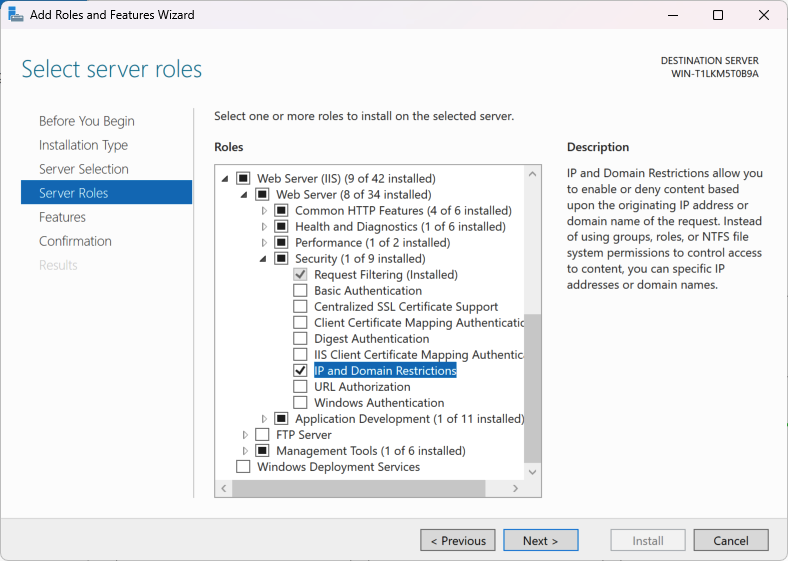
Task: Toggle the Health and Diagnostics checkbox
Action: point(281,227)
